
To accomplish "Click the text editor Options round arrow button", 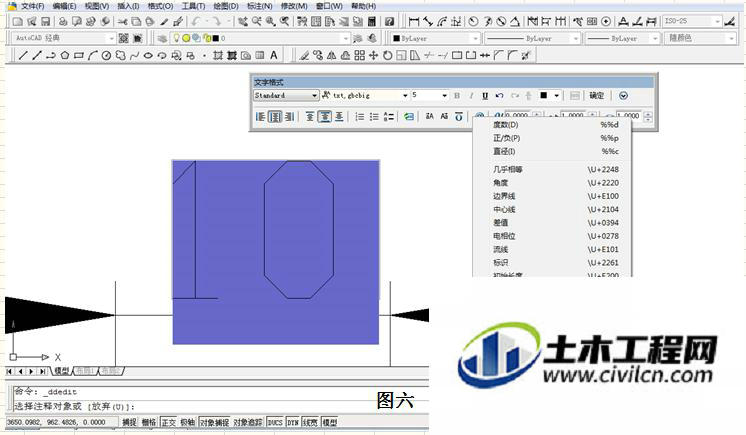I will 623,96.
